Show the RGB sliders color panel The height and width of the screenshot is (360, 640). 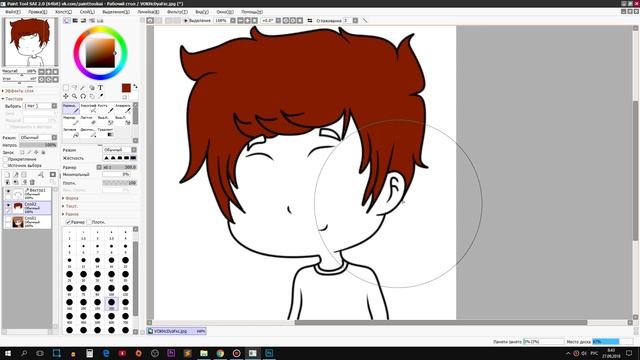[x=75, y=20]
